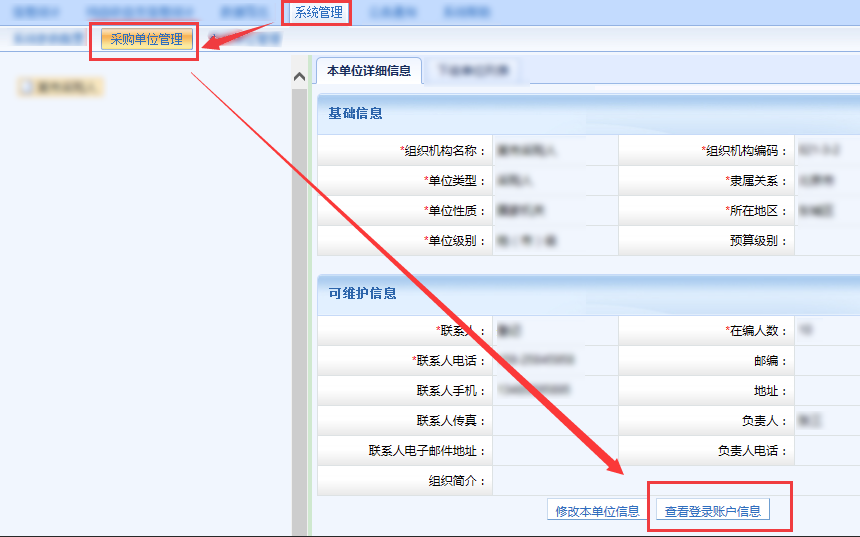860x537 pixels.
Task: Click the 修改本单位信息 button
Action: (597, 511)
